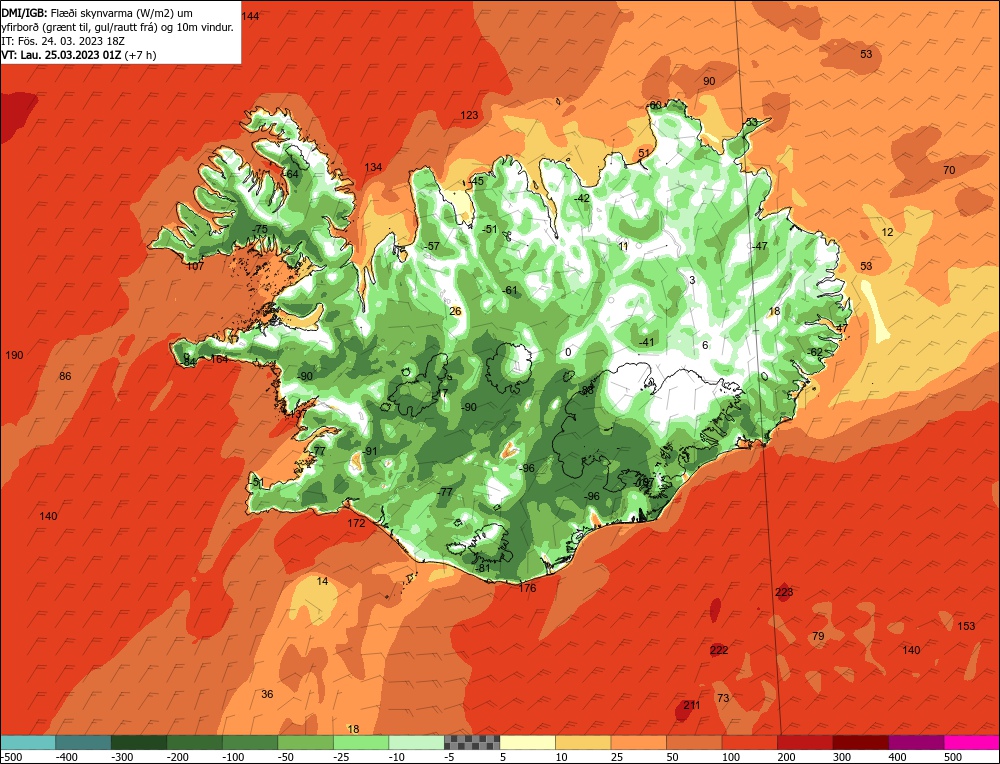Click the map value 86 in the western sea
Screen dimensions: 1000x764
[65, 376]
